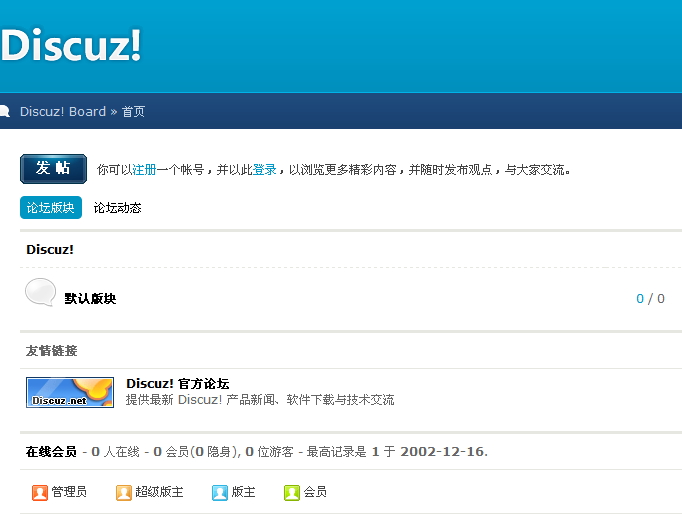Open the 登录 link
This screenshot has height=524, width=682.
point(264,170)
